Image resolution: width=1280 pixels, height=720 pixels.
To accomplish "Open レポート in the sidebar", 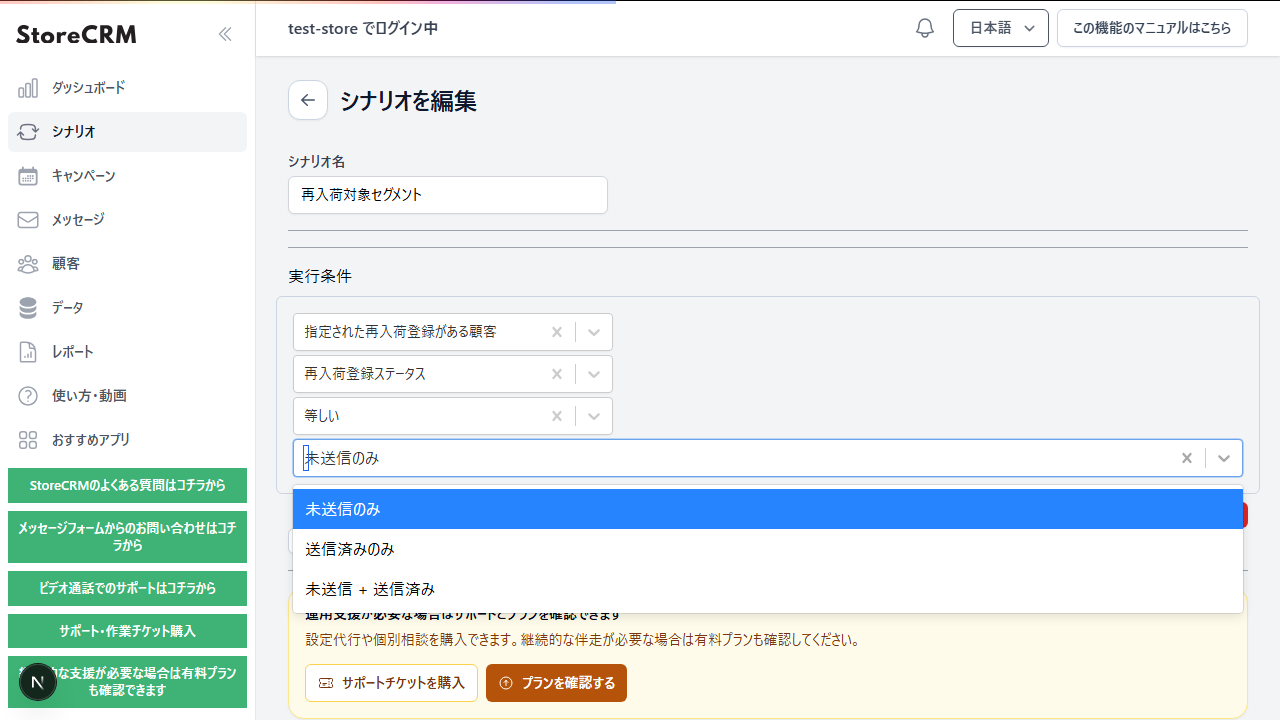I will tap(127, 352).
